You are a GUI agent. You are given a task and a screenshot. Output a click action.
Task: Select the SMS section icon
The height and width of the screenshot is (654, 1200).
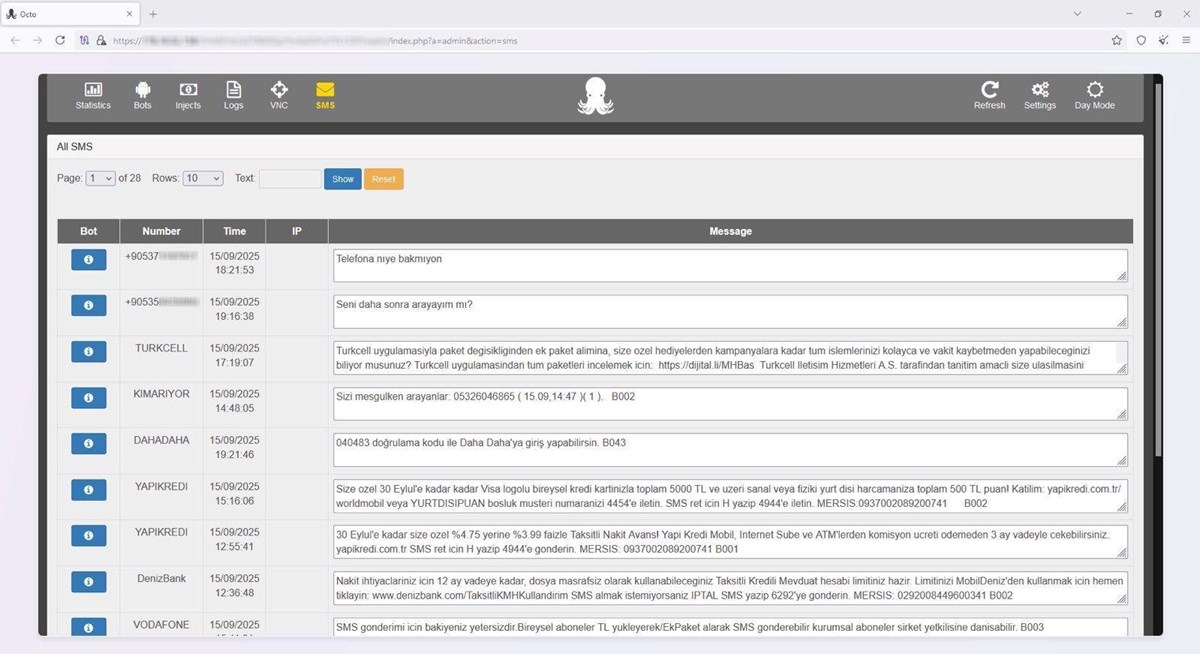pos(325,95)
